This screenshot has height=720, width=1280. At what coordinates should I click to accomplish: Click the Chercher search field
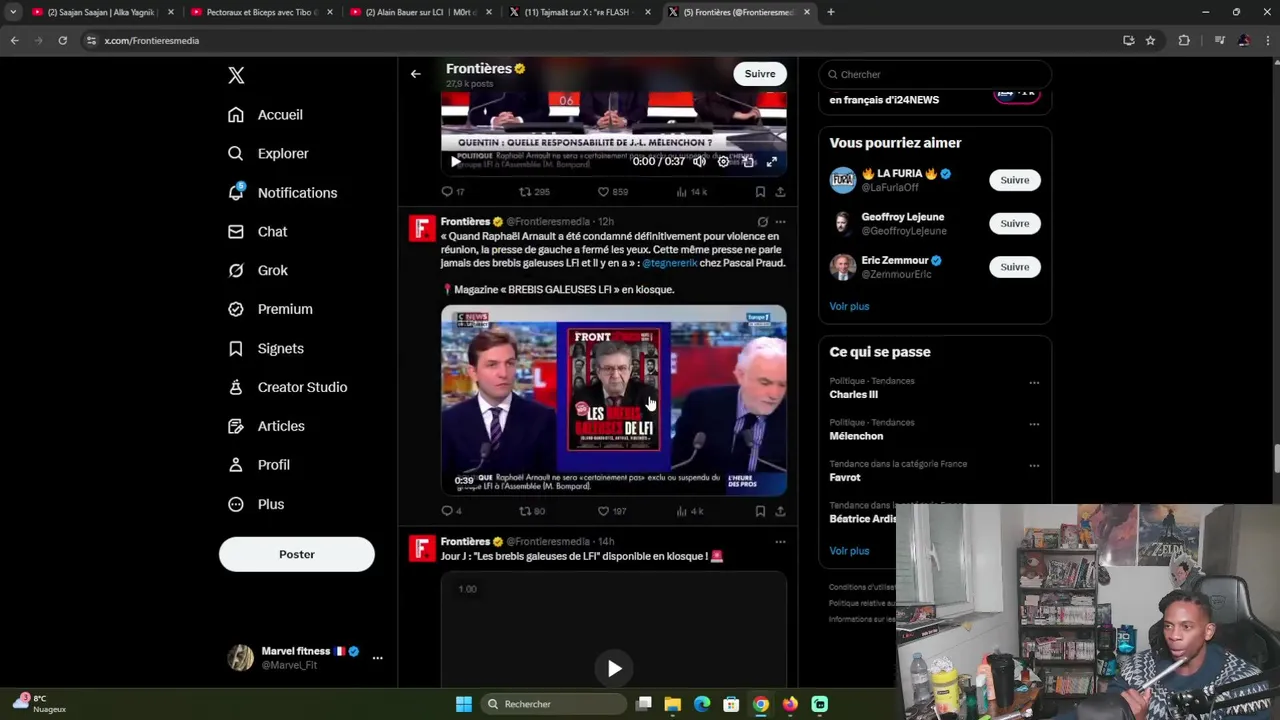pos(935,74)
